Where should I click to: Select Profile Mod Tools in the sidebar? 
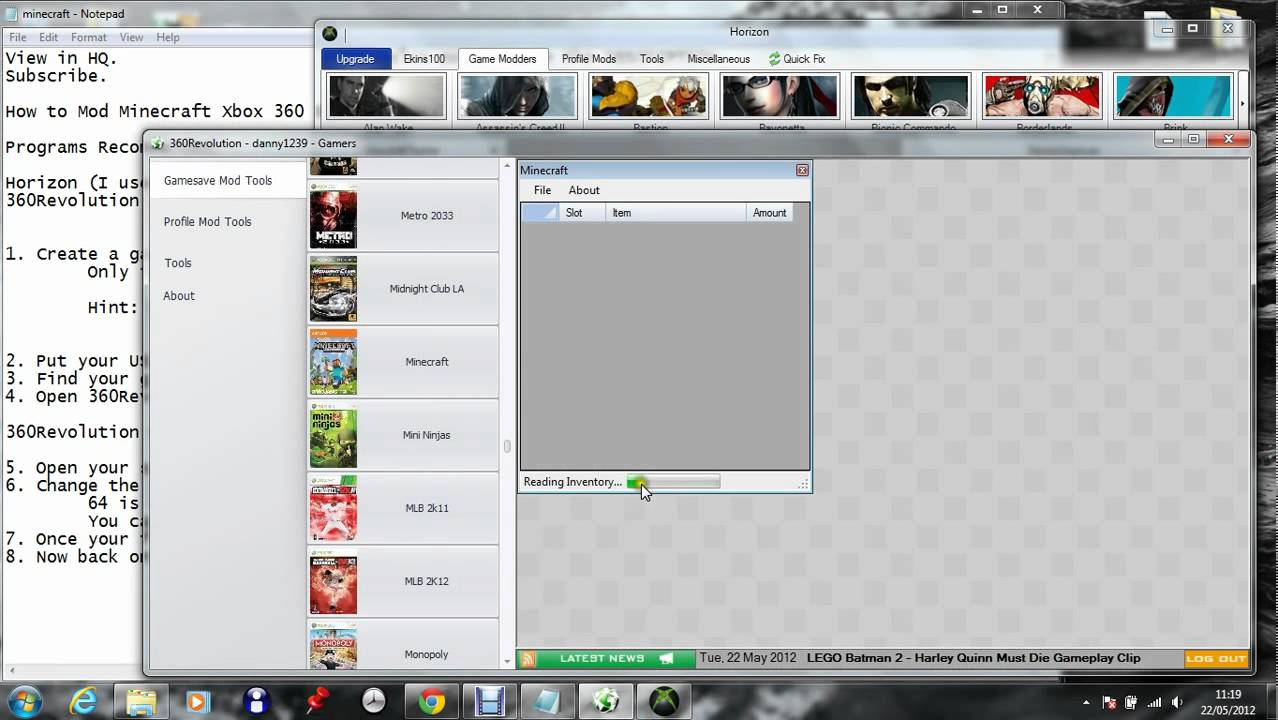tap(208, 222)
